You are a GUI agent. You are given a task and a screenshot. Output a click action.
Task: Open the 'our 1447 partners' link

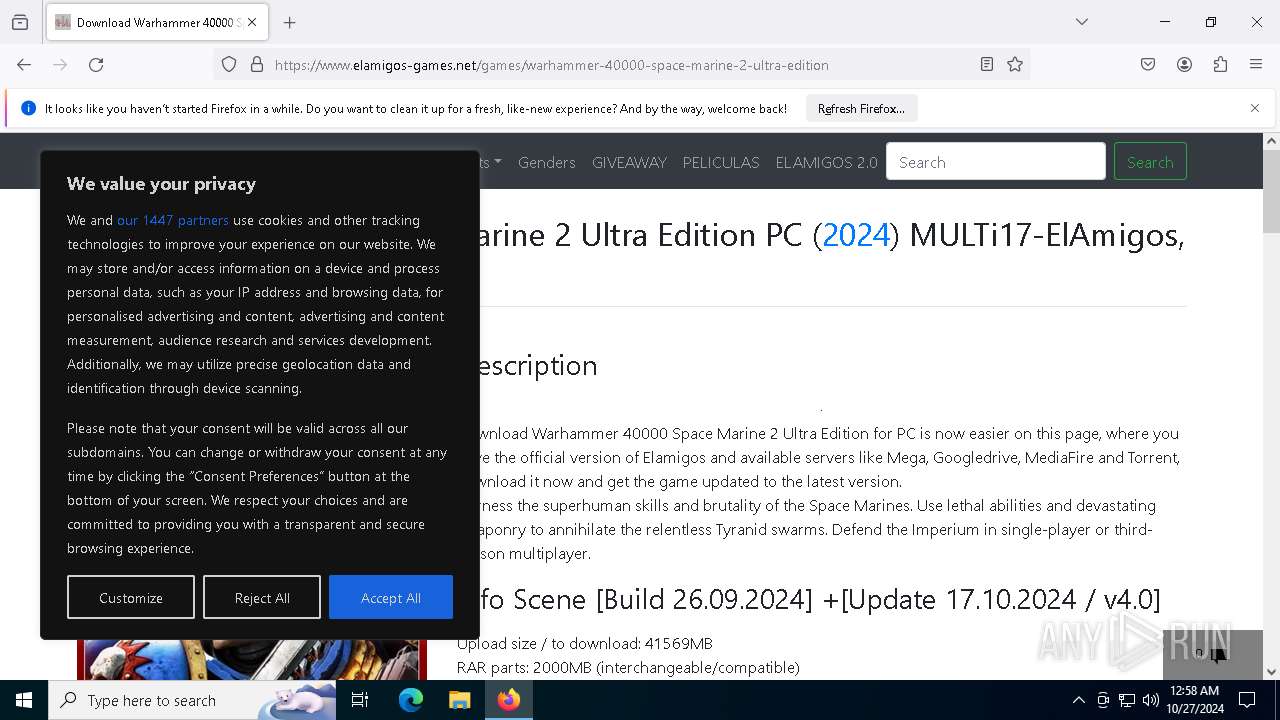click(173, 220)
